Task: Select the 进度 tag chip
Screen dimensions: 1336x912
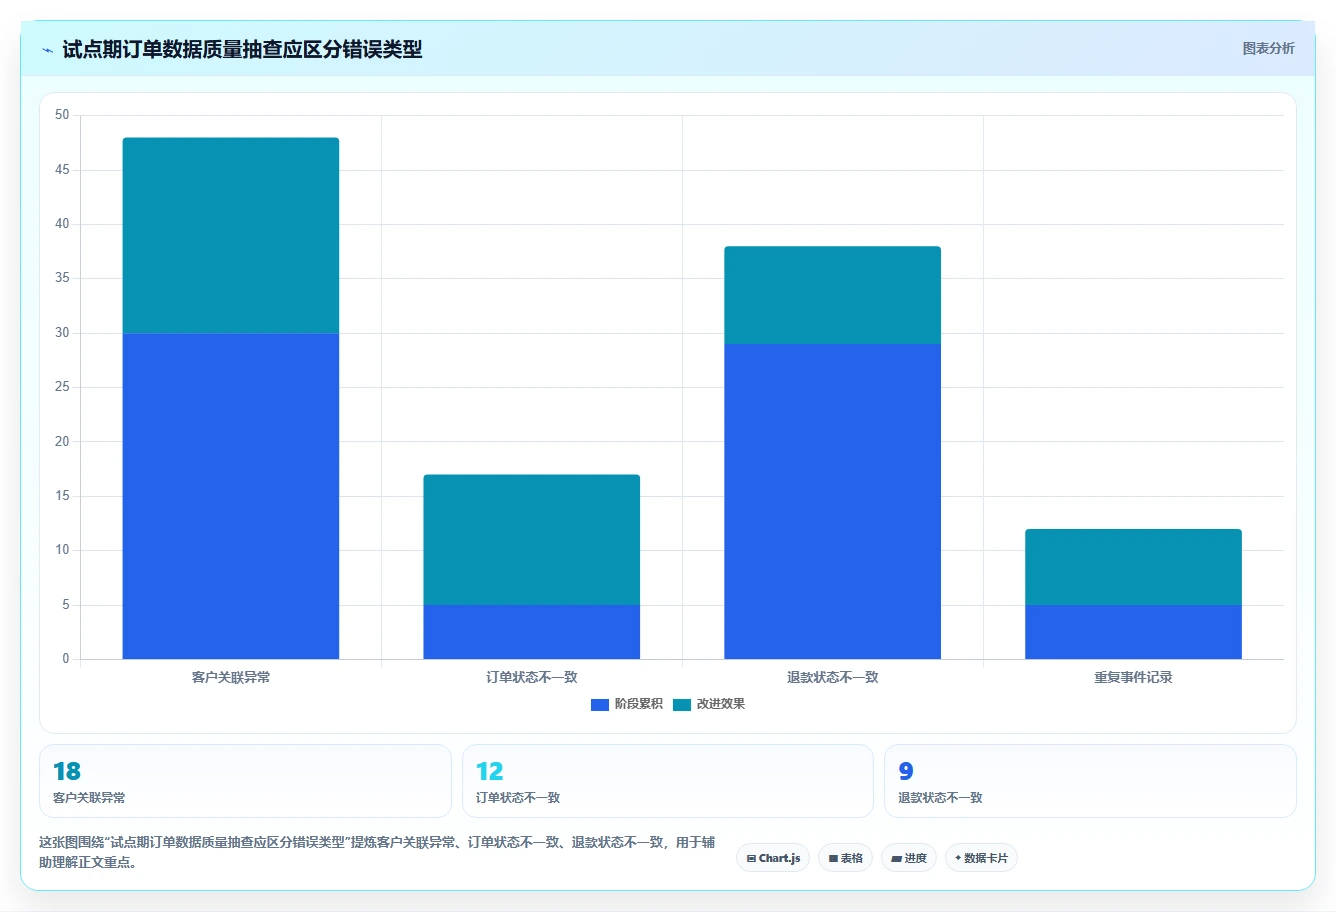Action: click(908, 858)
